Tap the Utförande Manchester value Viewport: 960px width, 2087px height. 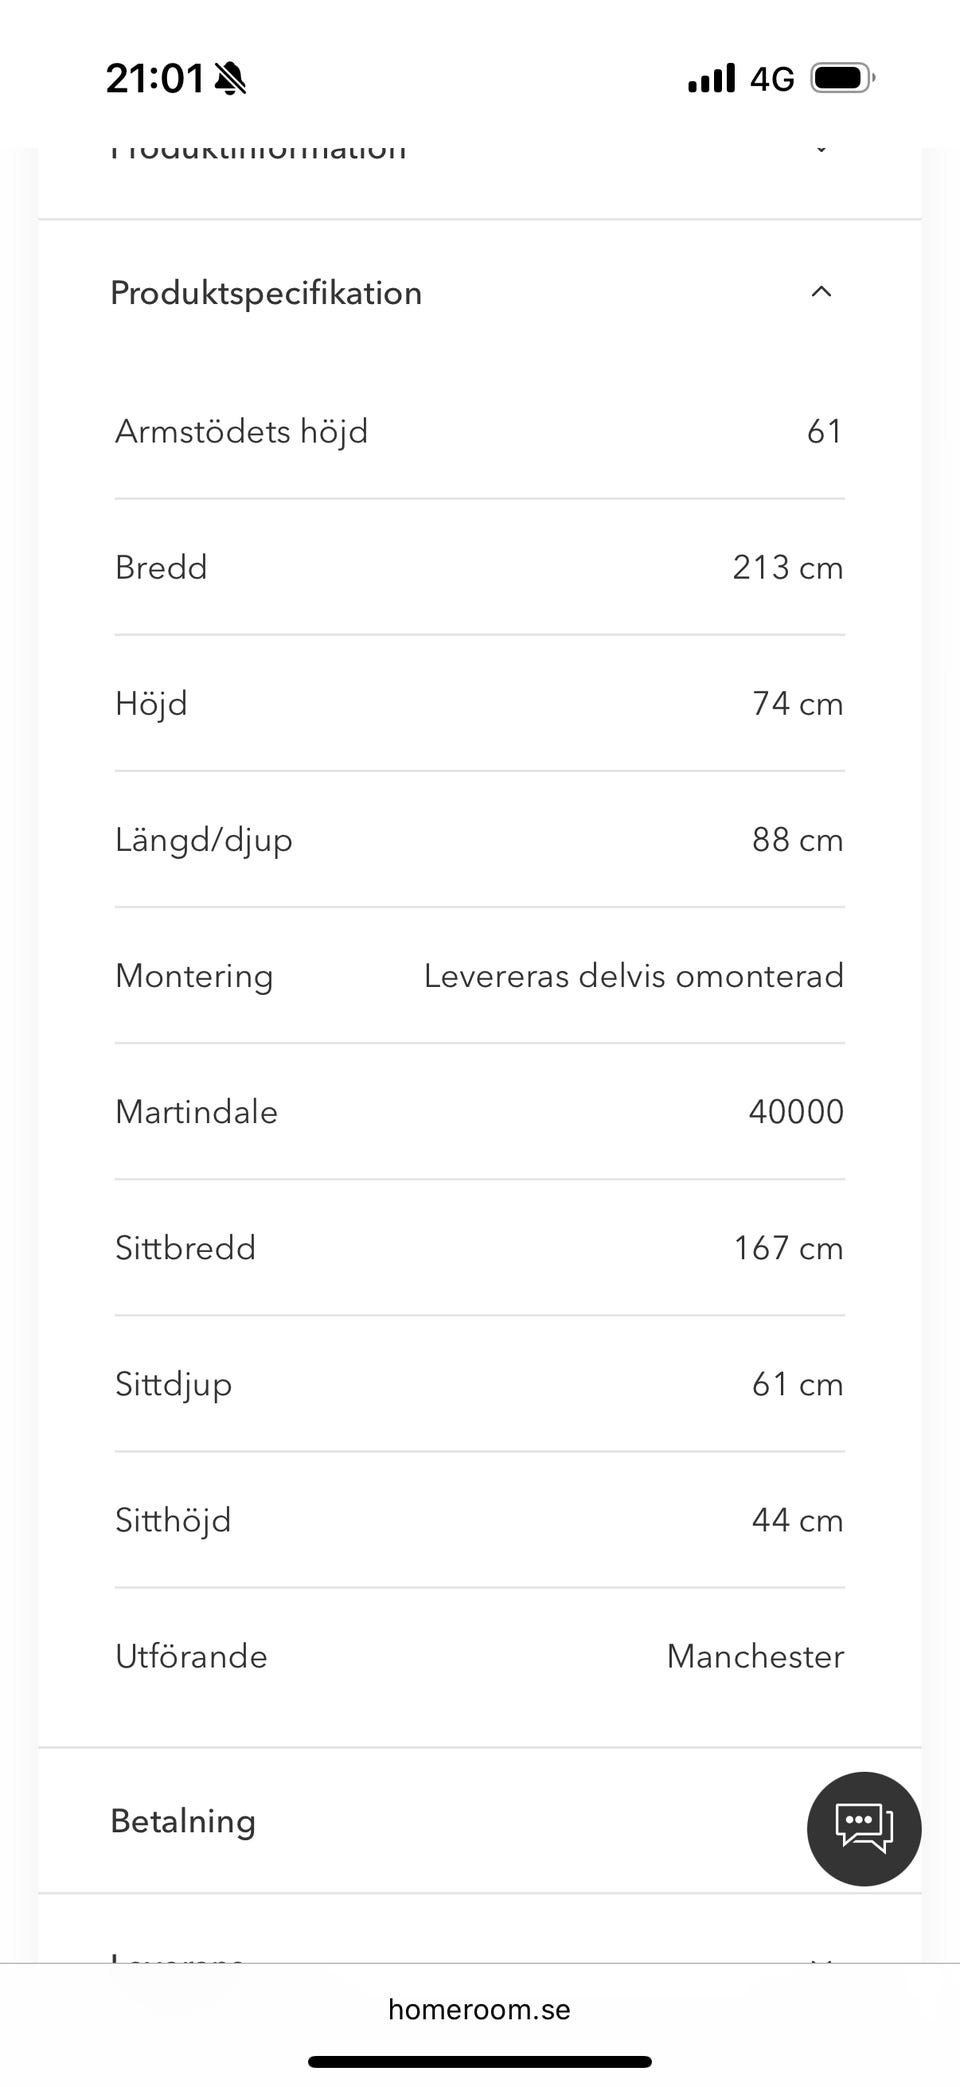[x=755, y=1656]
